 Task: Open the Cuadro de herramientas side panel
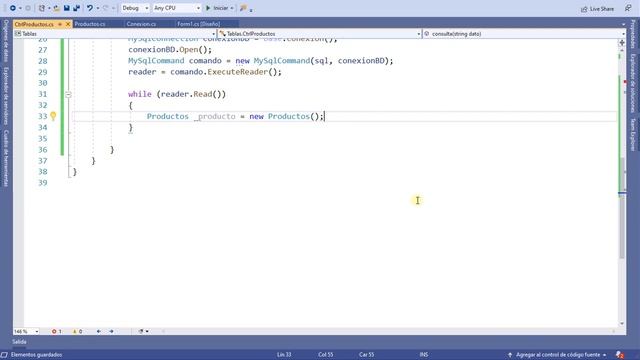pos(6,158)
